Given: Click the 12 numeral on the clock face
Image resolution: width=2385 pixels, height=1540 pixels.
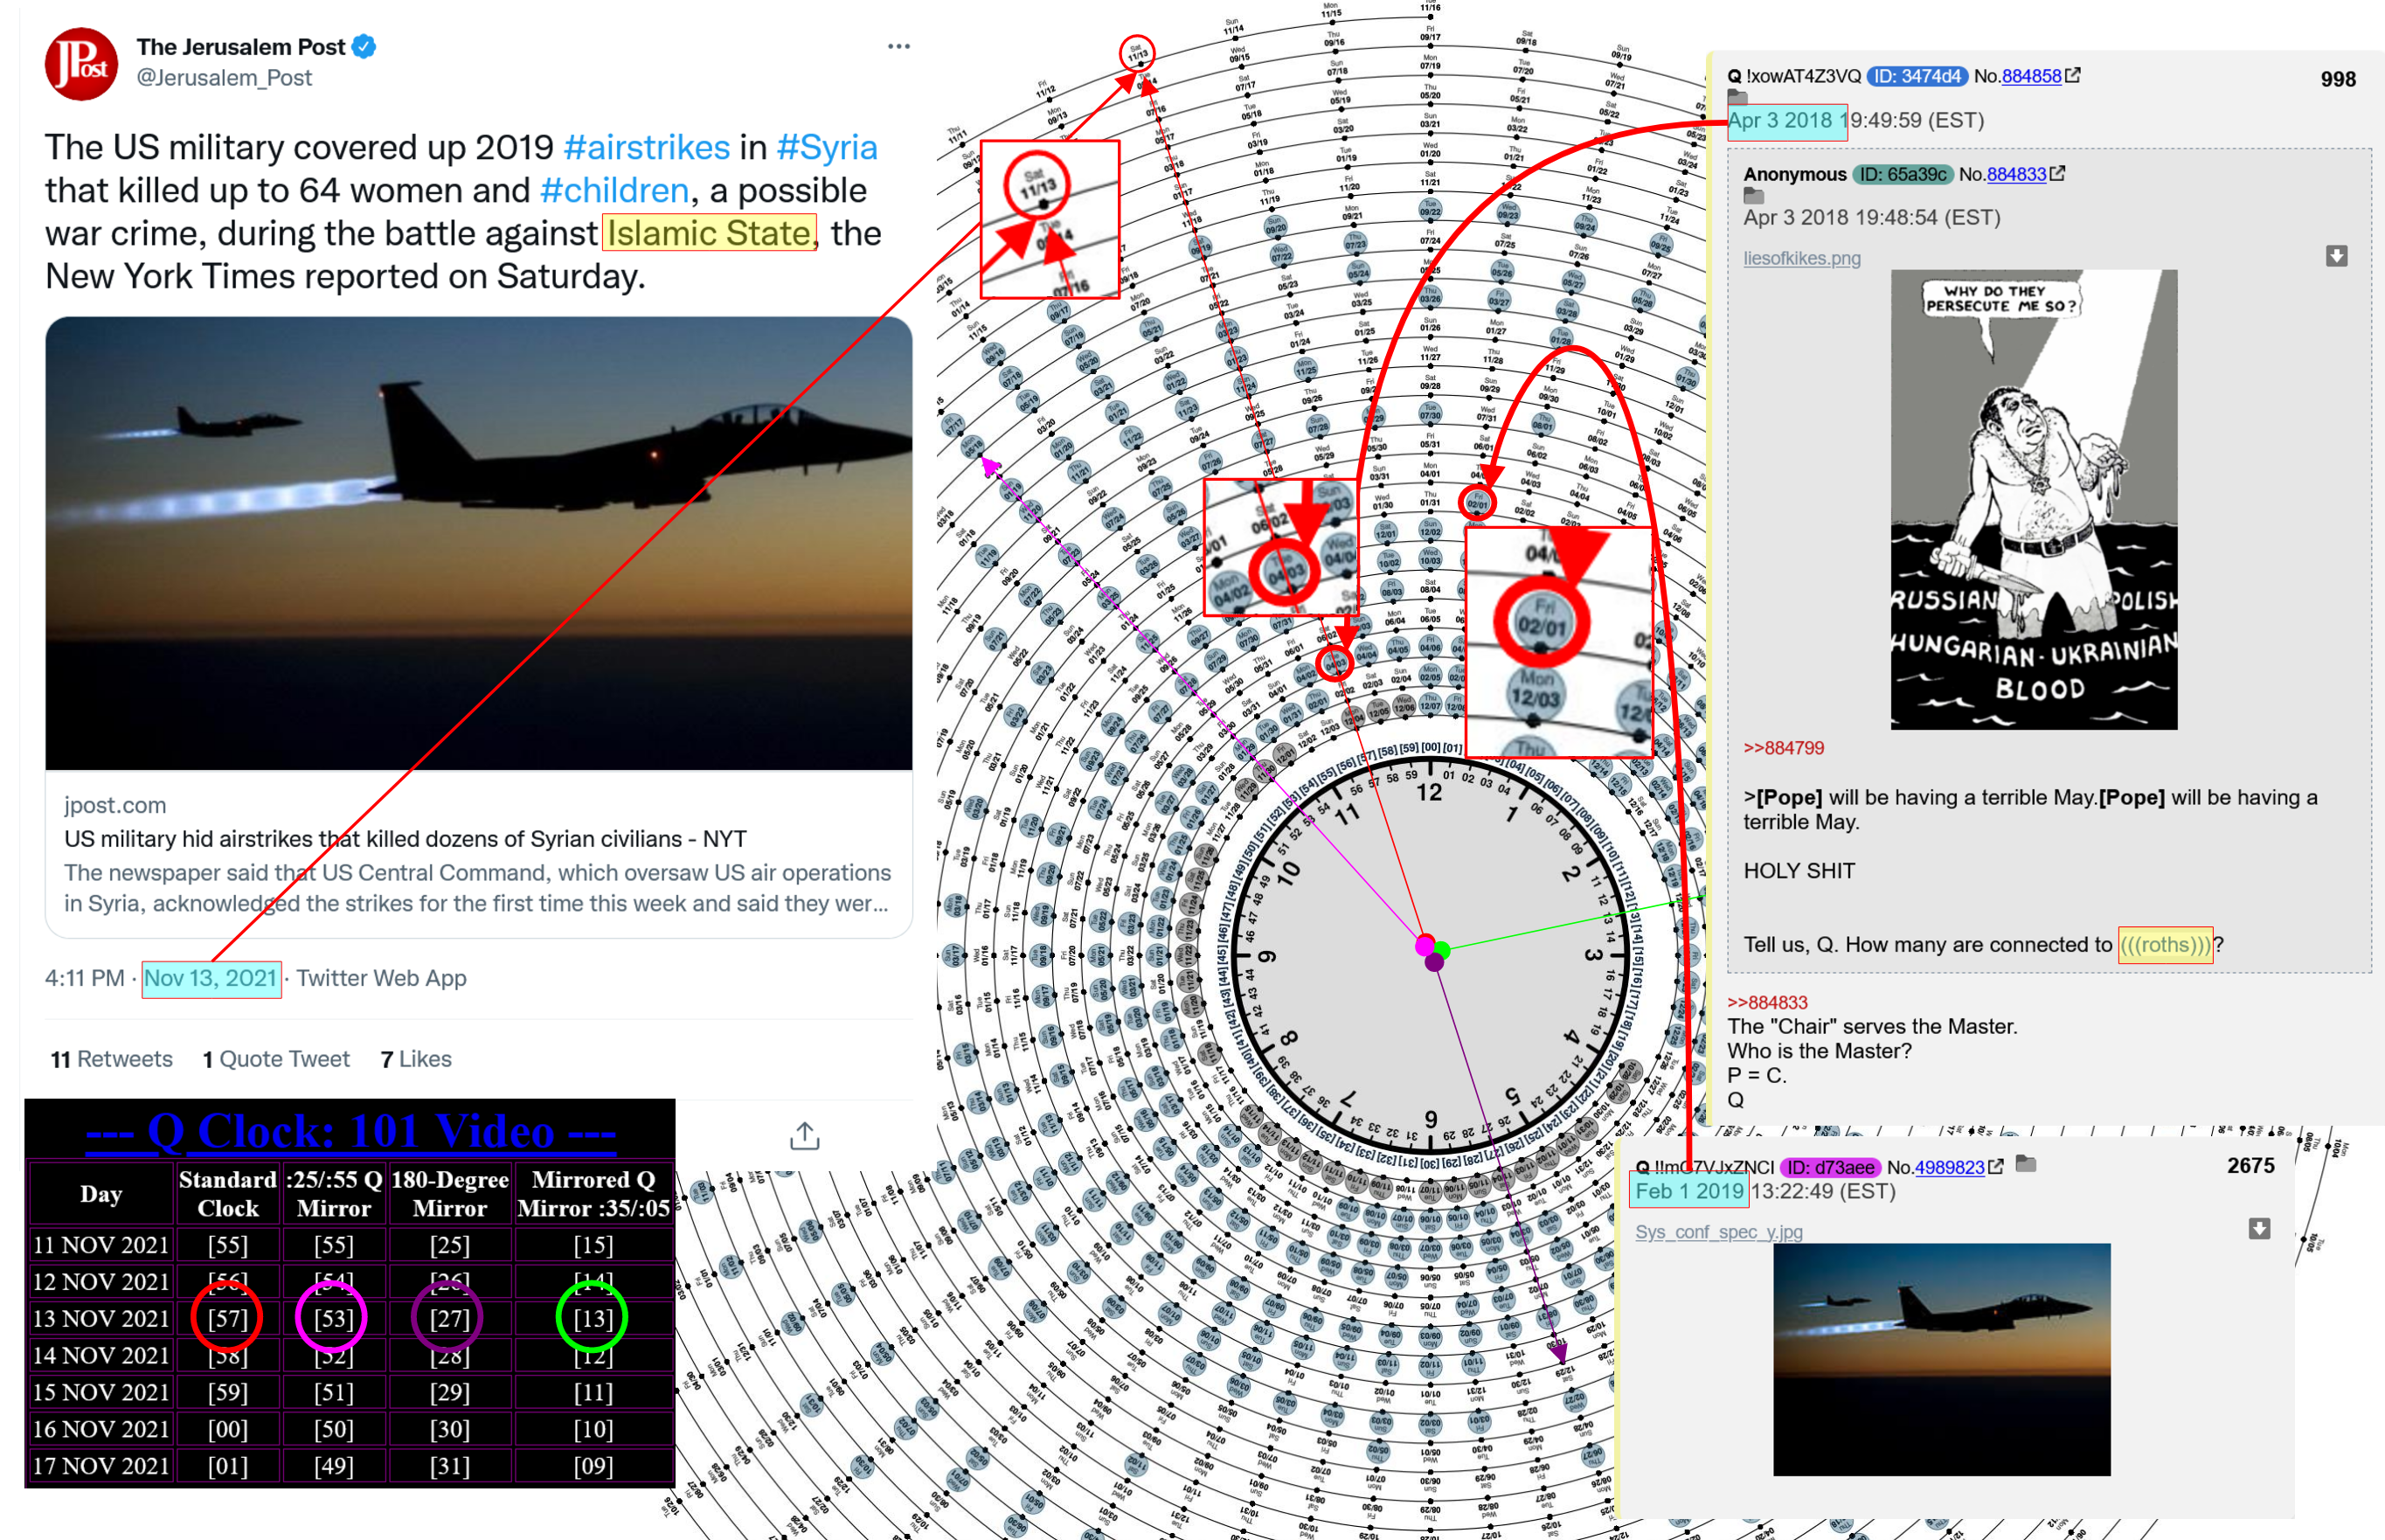Looking at the screenshot, I should (1429, 793).
